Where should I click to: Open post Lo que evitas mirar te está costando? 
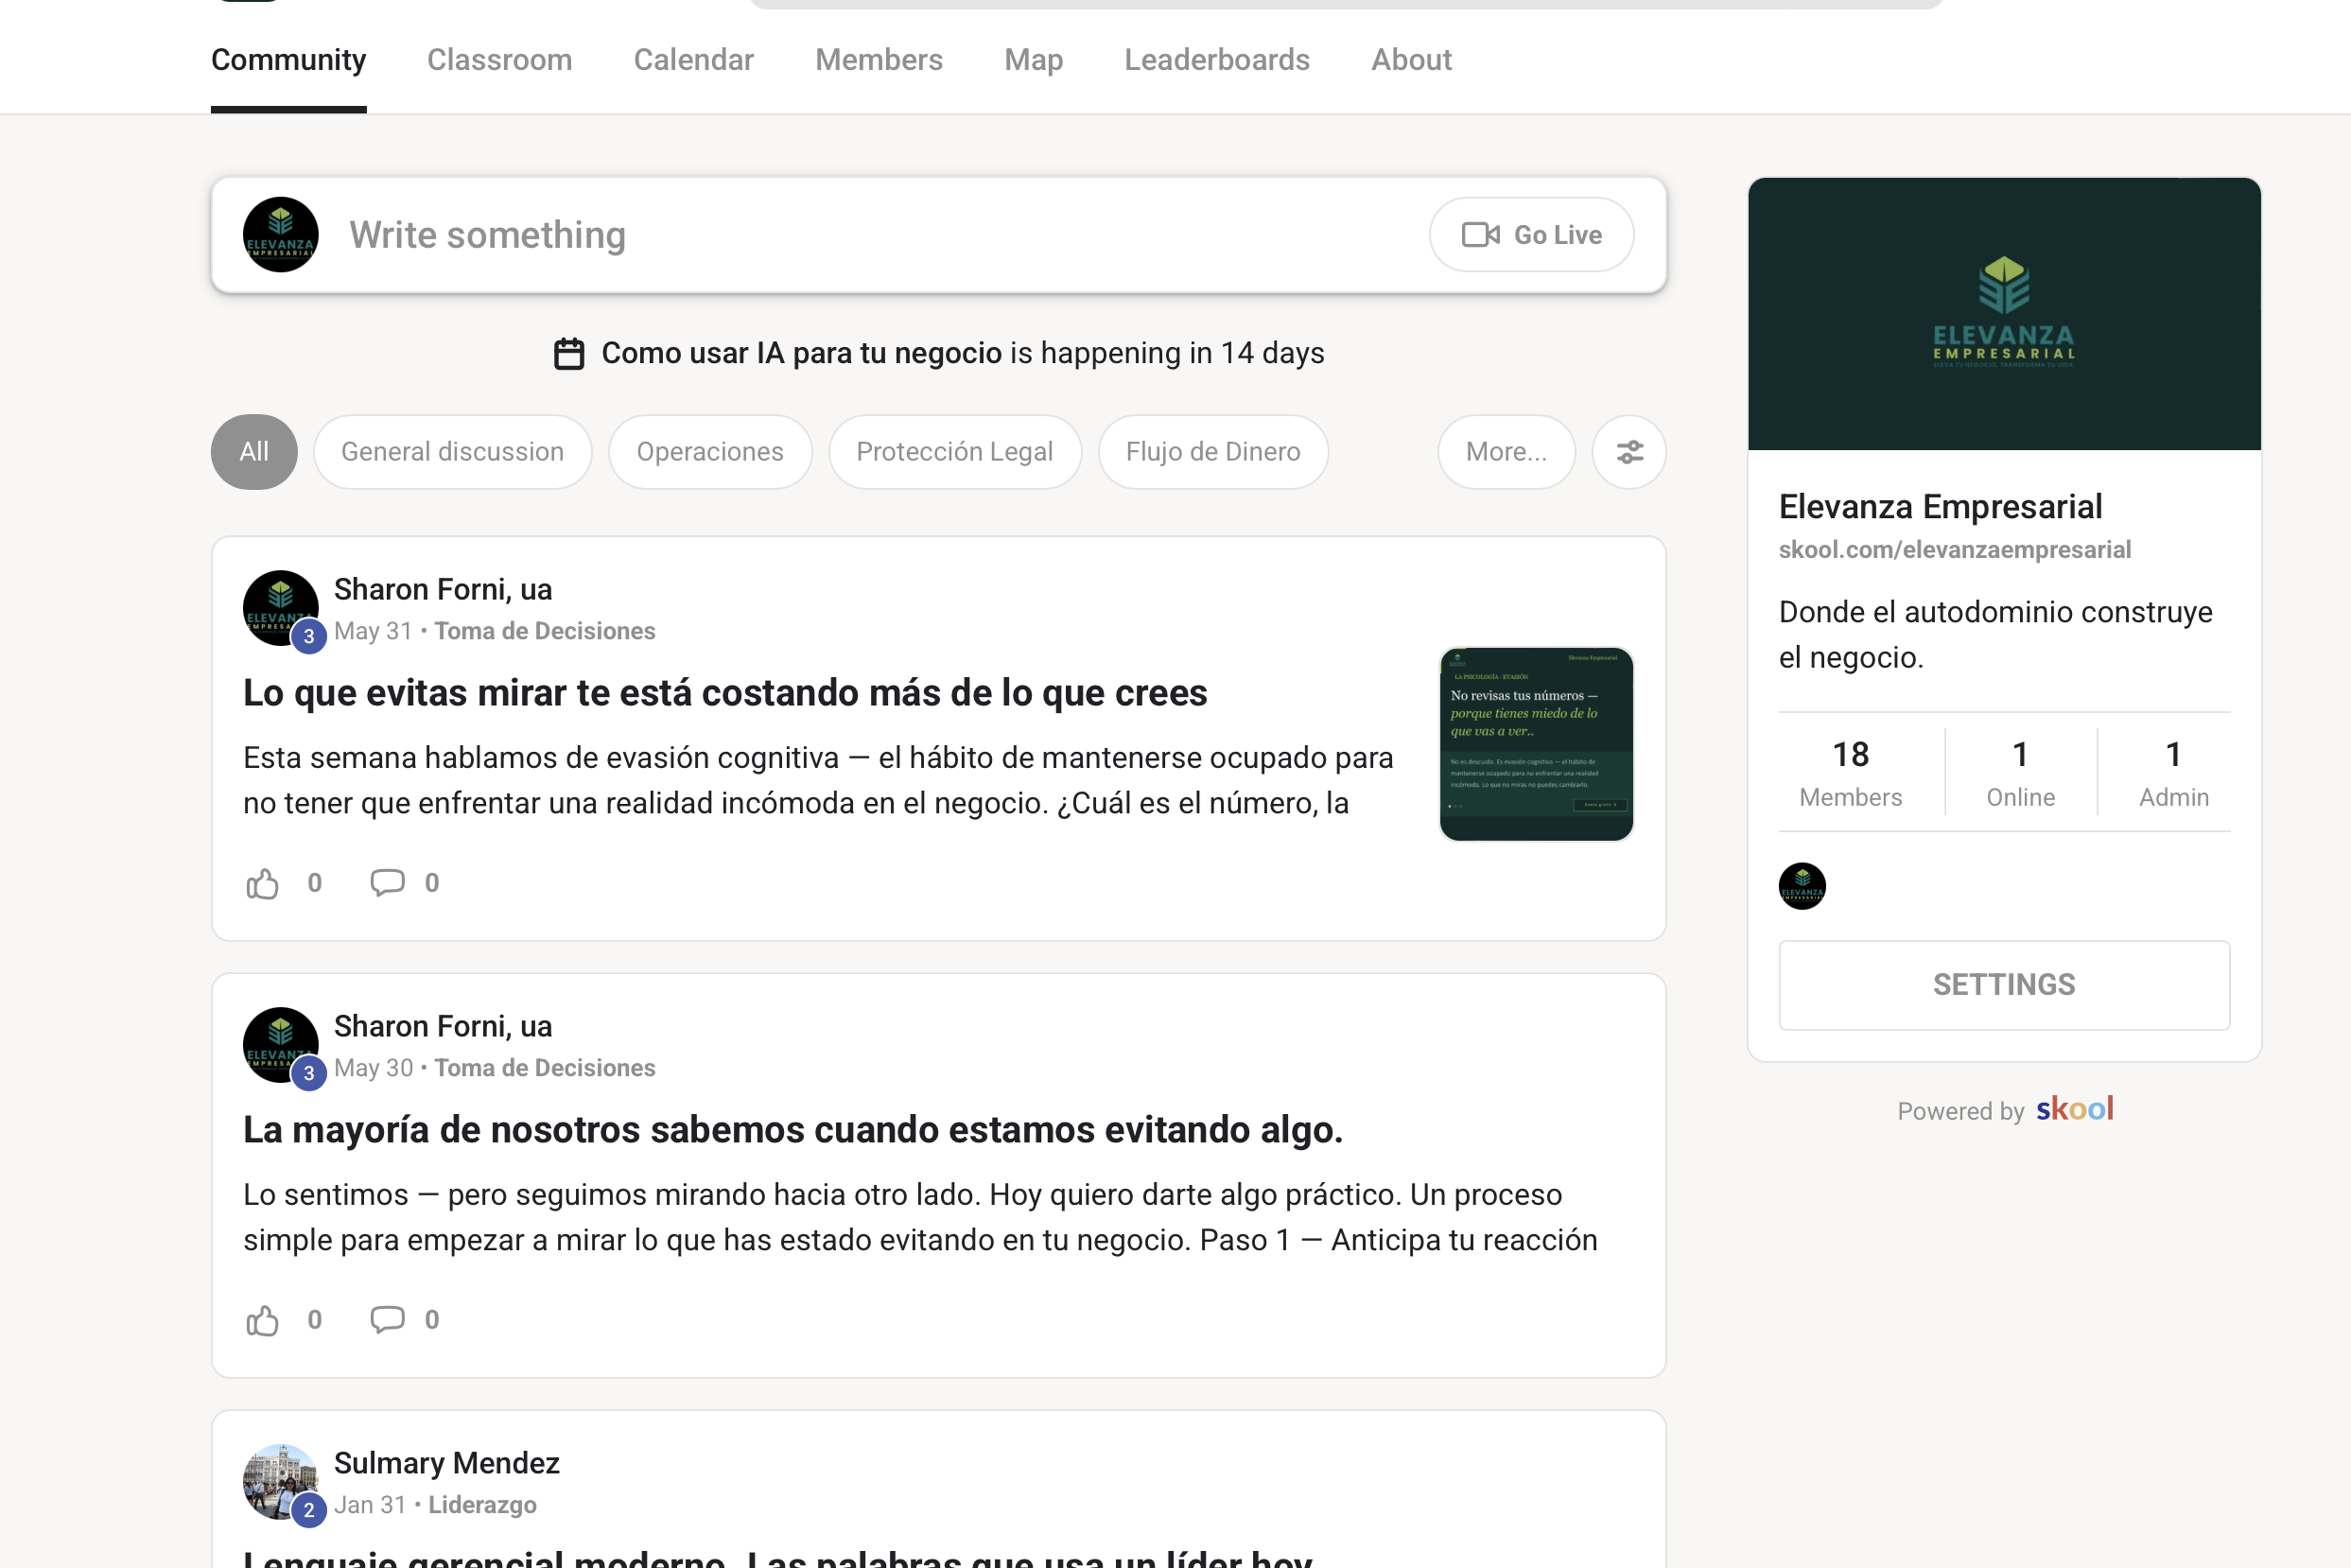point(725,693)
